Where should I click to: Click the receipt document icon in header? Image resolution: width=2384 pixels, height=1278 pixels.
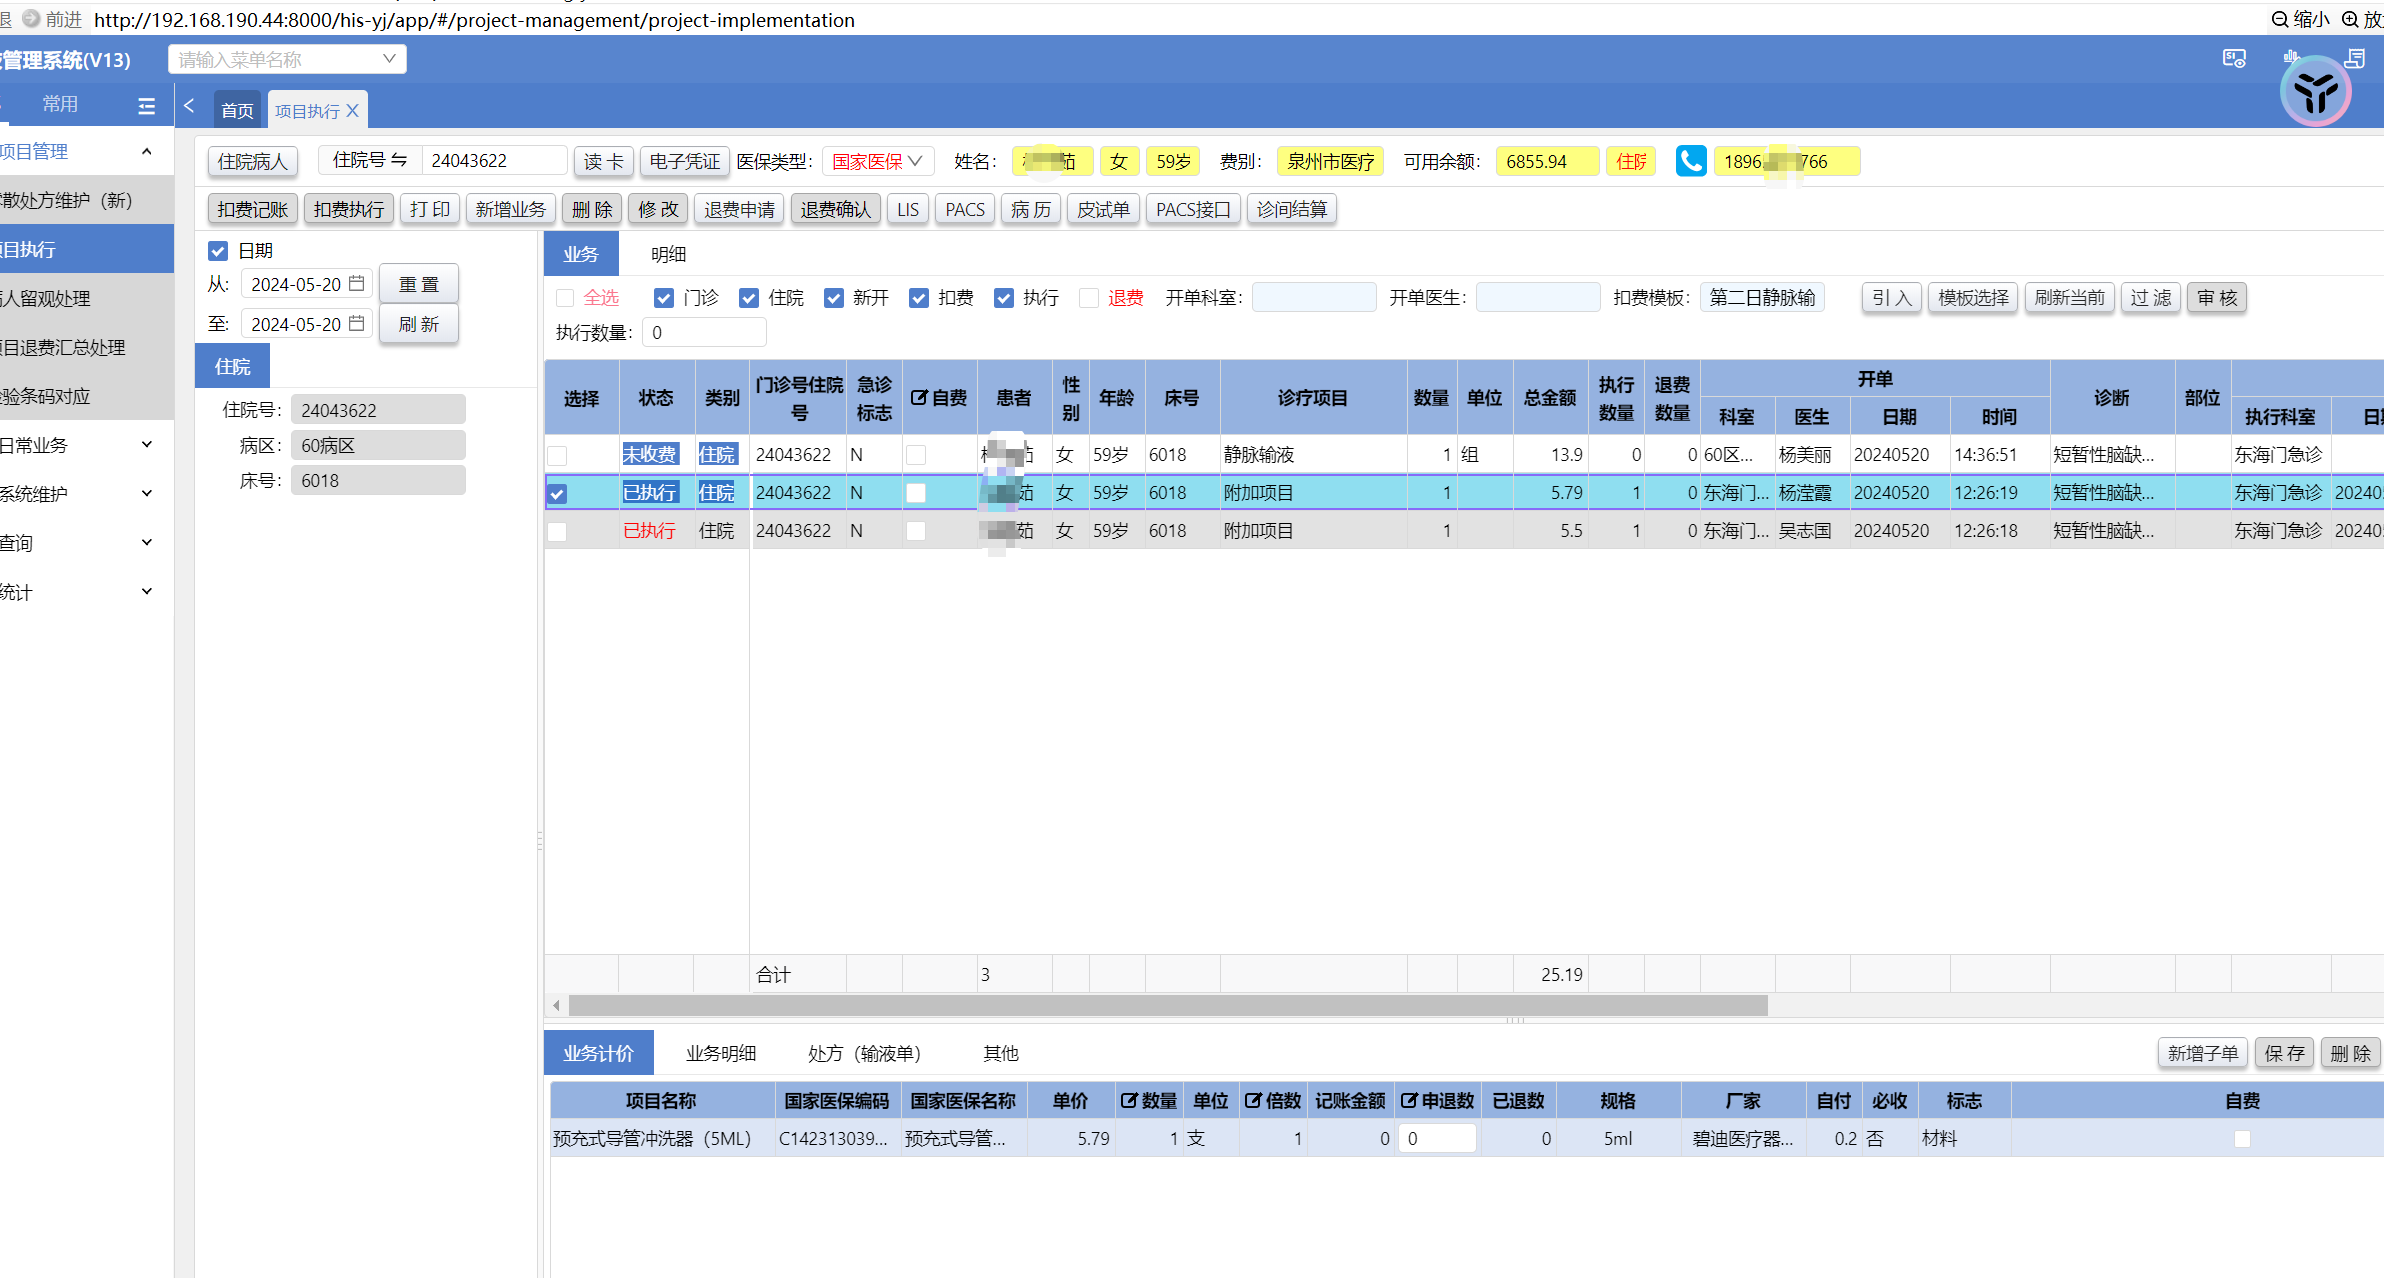pos(2355,59)
